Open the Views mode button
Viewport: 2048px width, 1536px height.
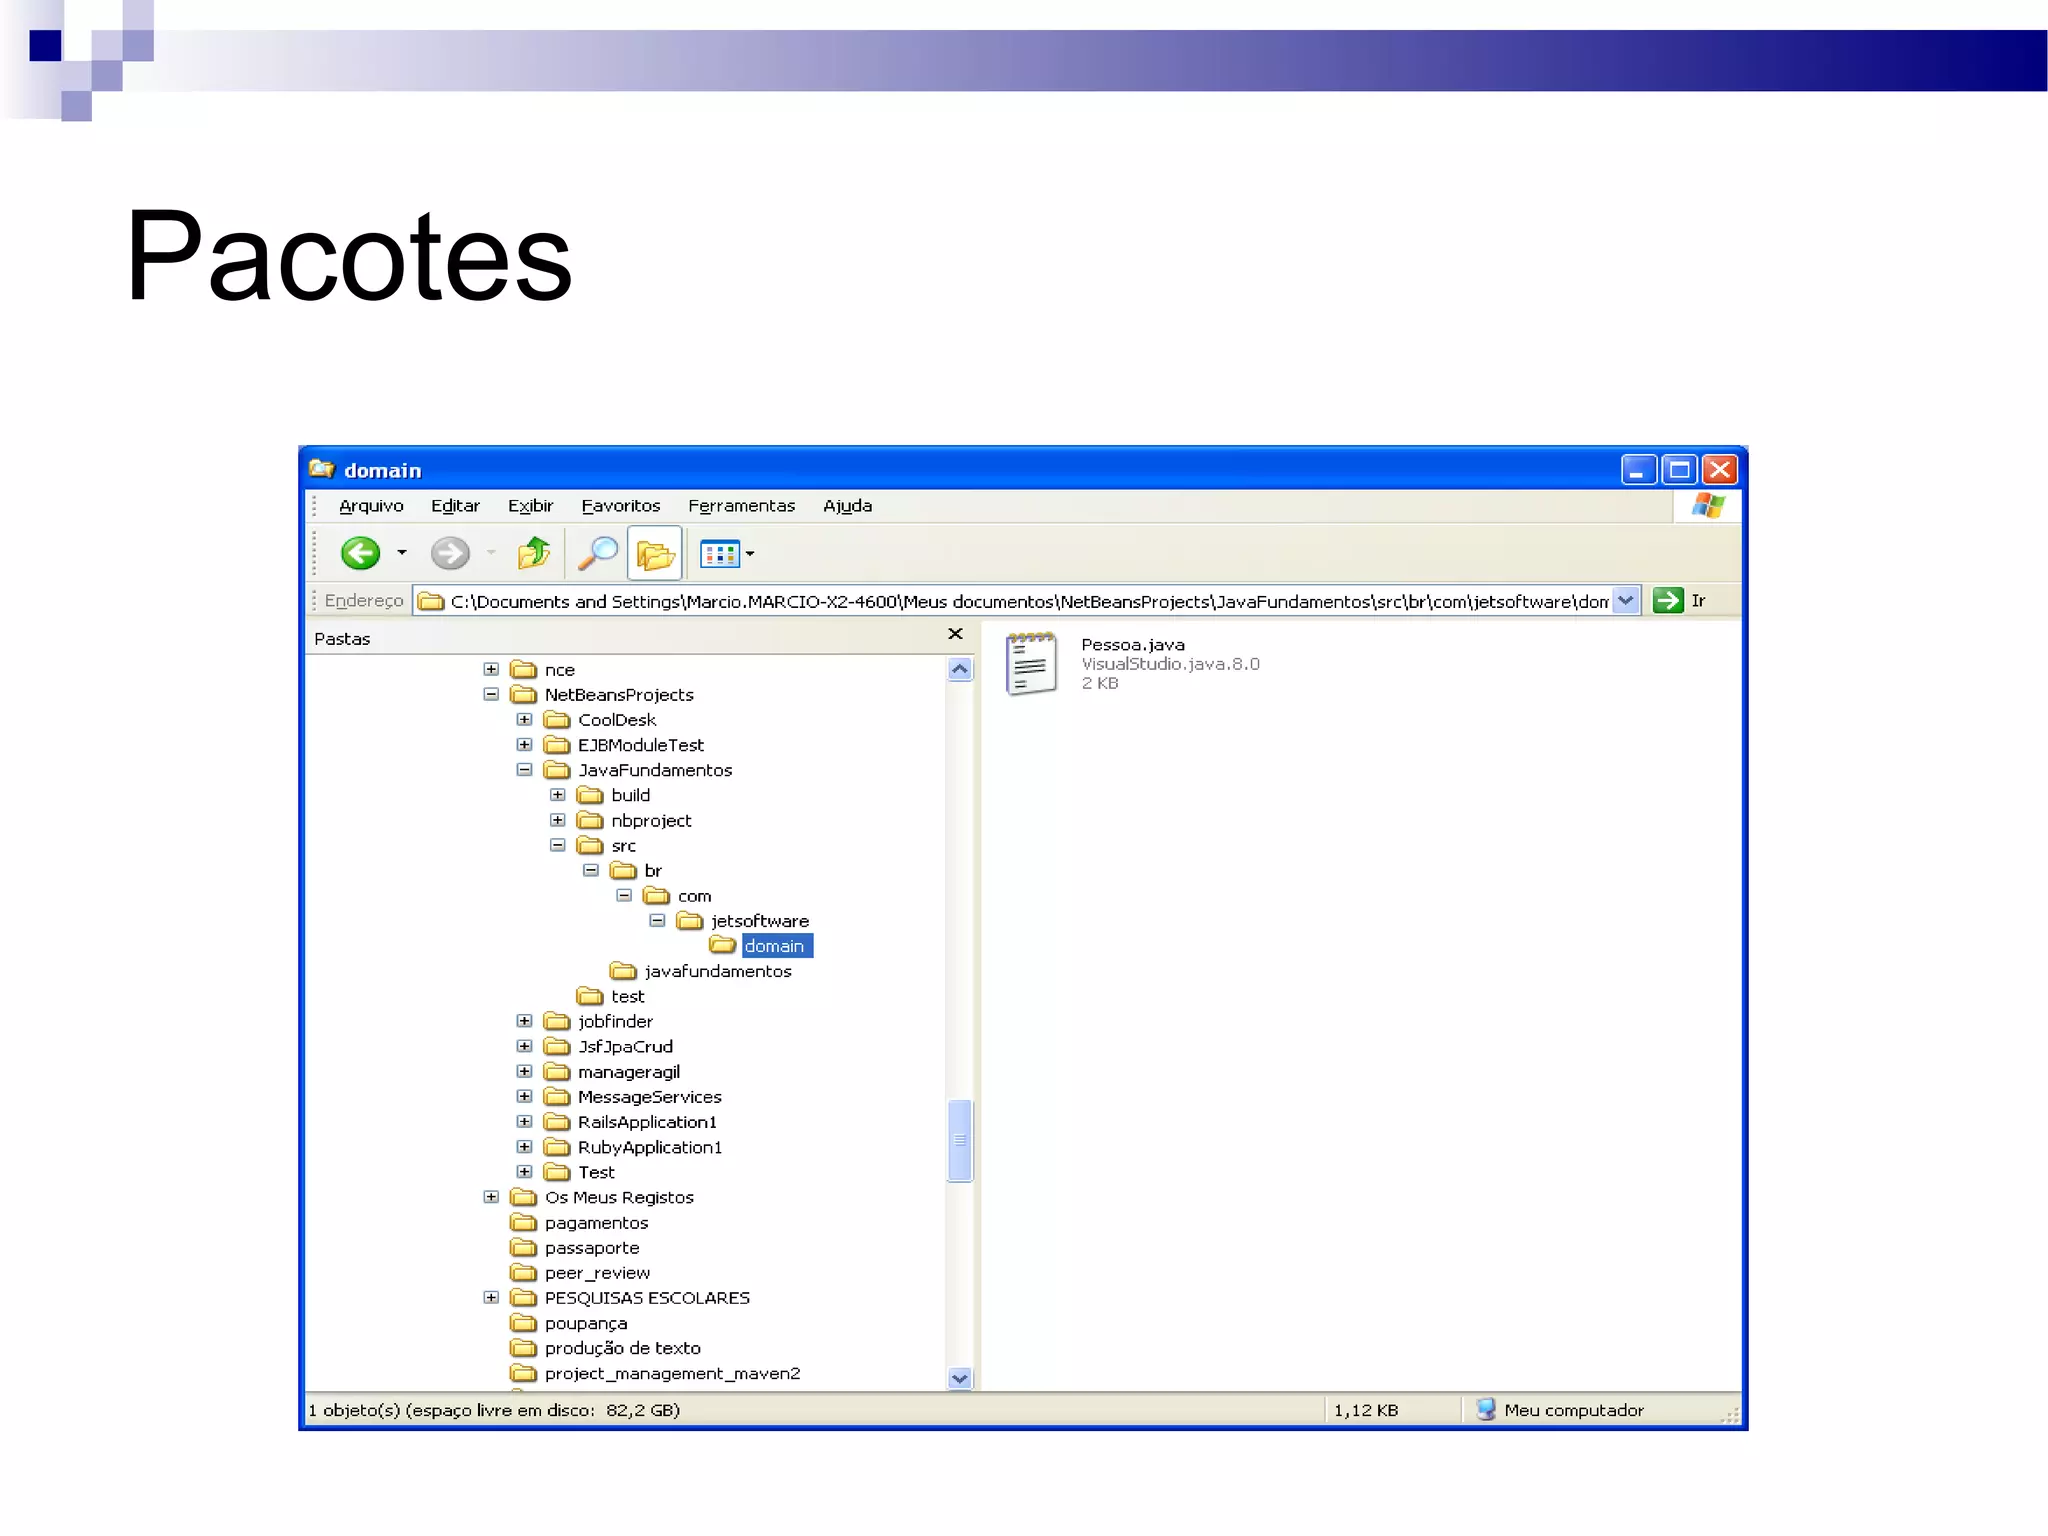[x=720, y=553]
